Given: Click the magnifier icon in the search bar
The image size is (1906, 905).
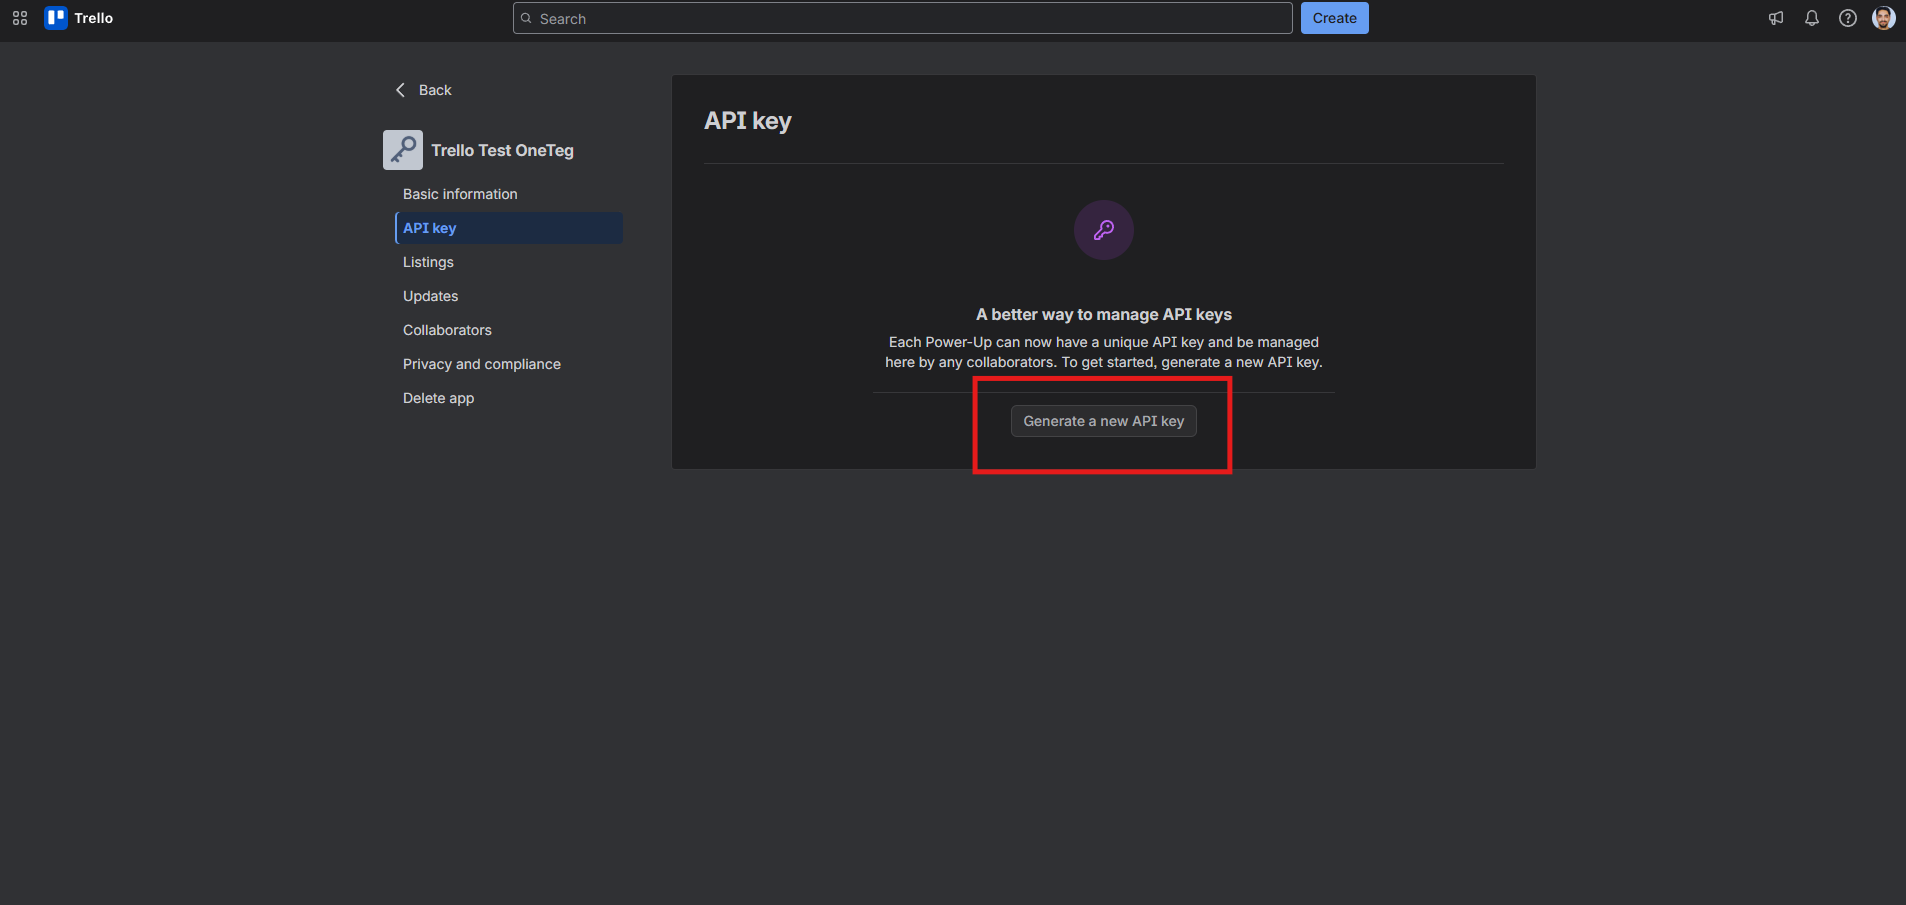Looking at the screenshot, I should (526, 18).
